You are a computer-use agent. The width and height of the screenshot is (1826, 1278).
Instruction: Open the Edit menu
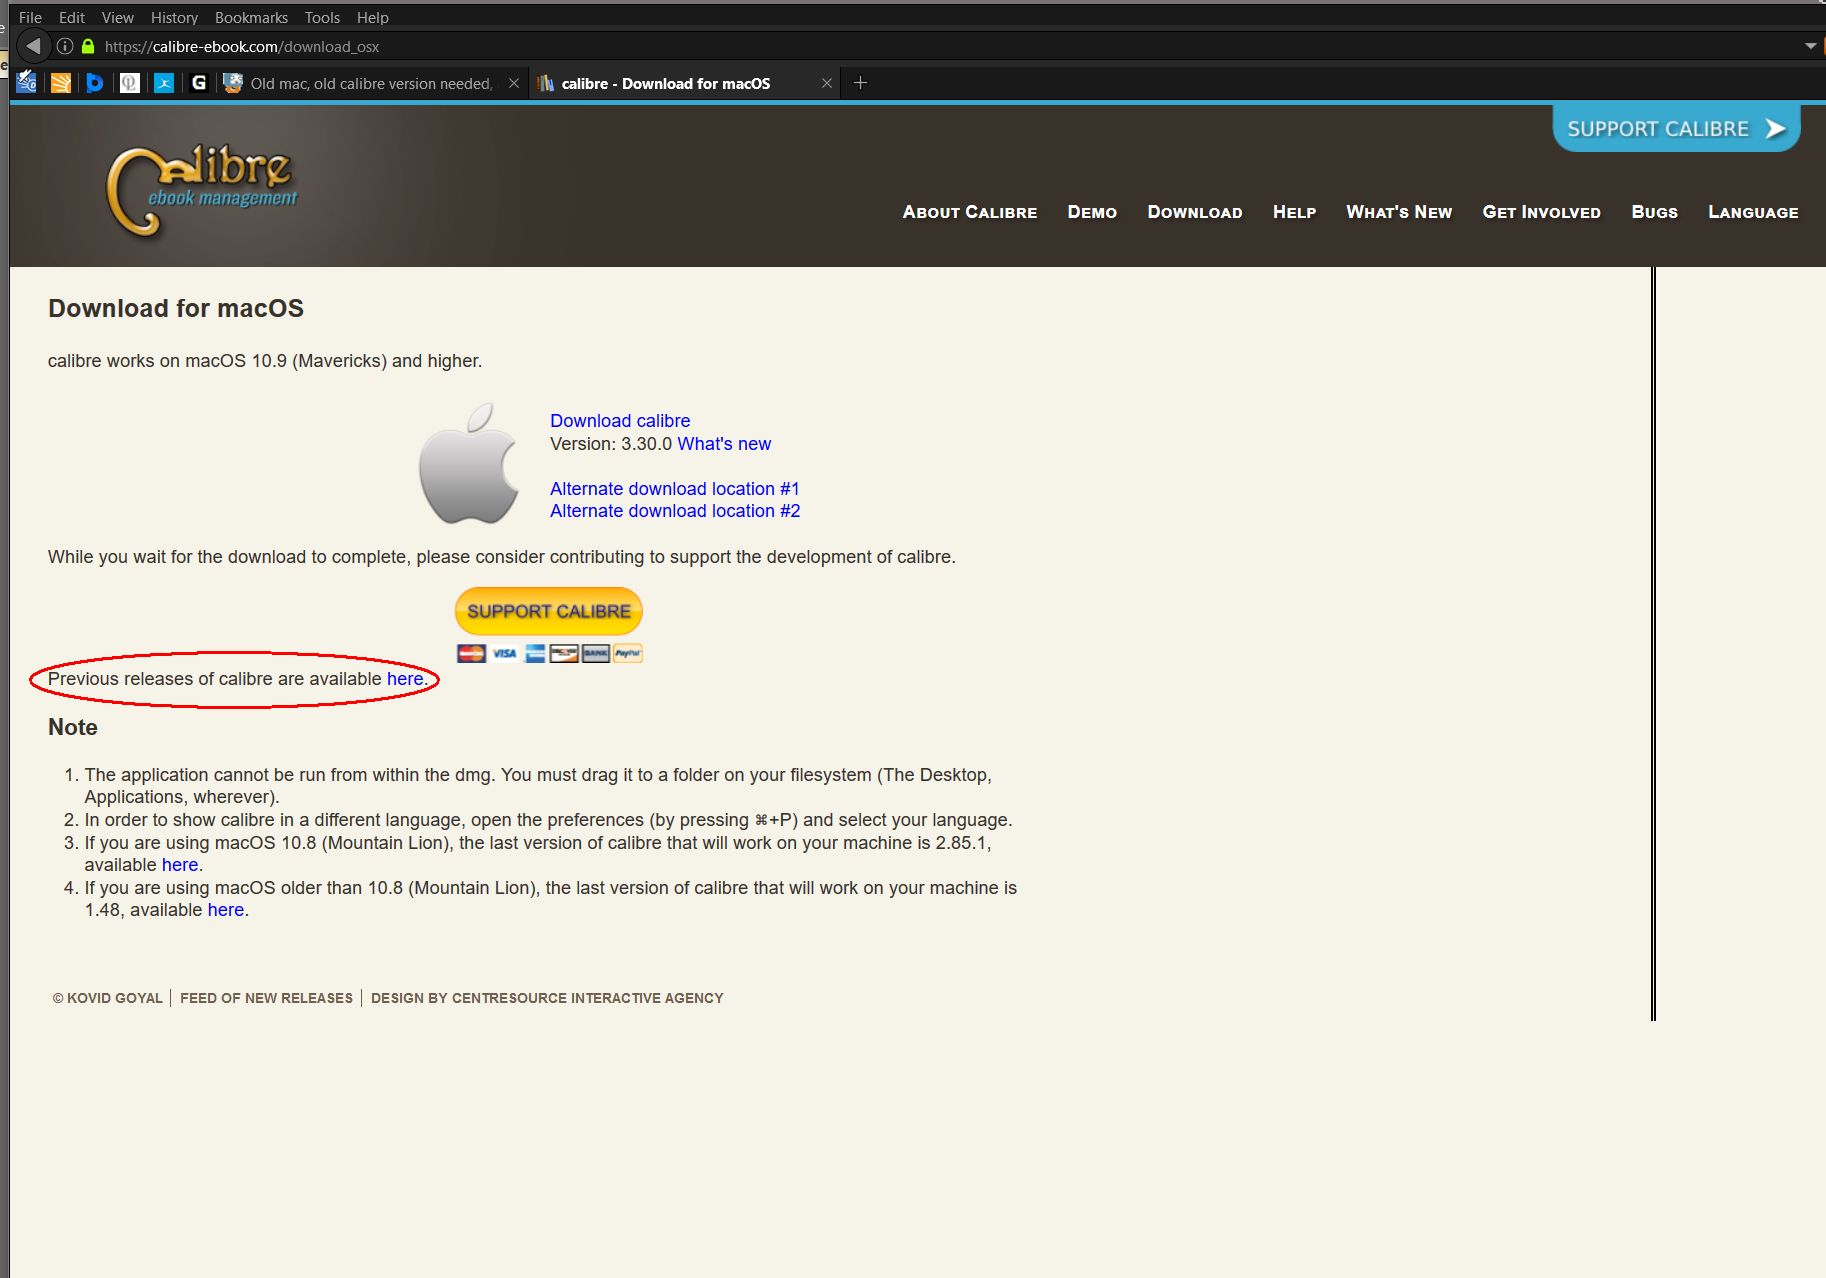click(x=72, y=17)
